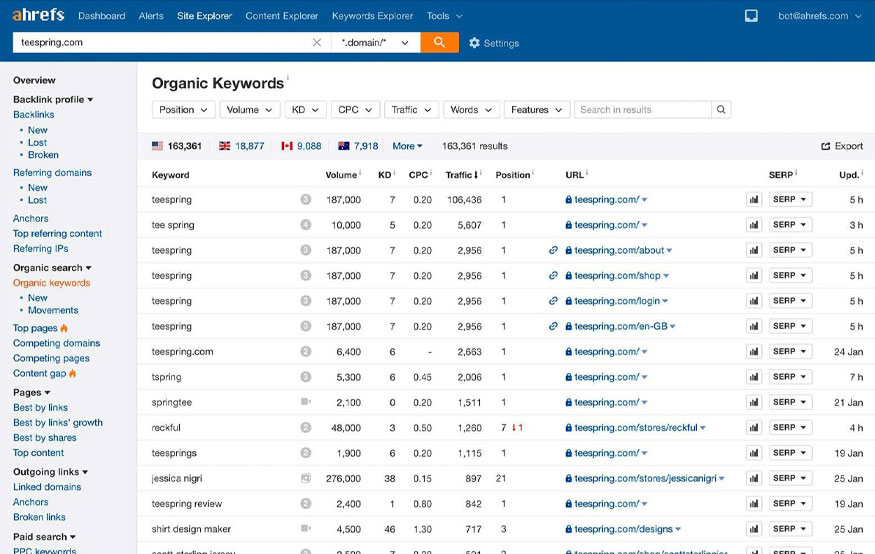875x554 pixels.
Task: Open the Features filter dropdown
Action: [x=536, y=109]
